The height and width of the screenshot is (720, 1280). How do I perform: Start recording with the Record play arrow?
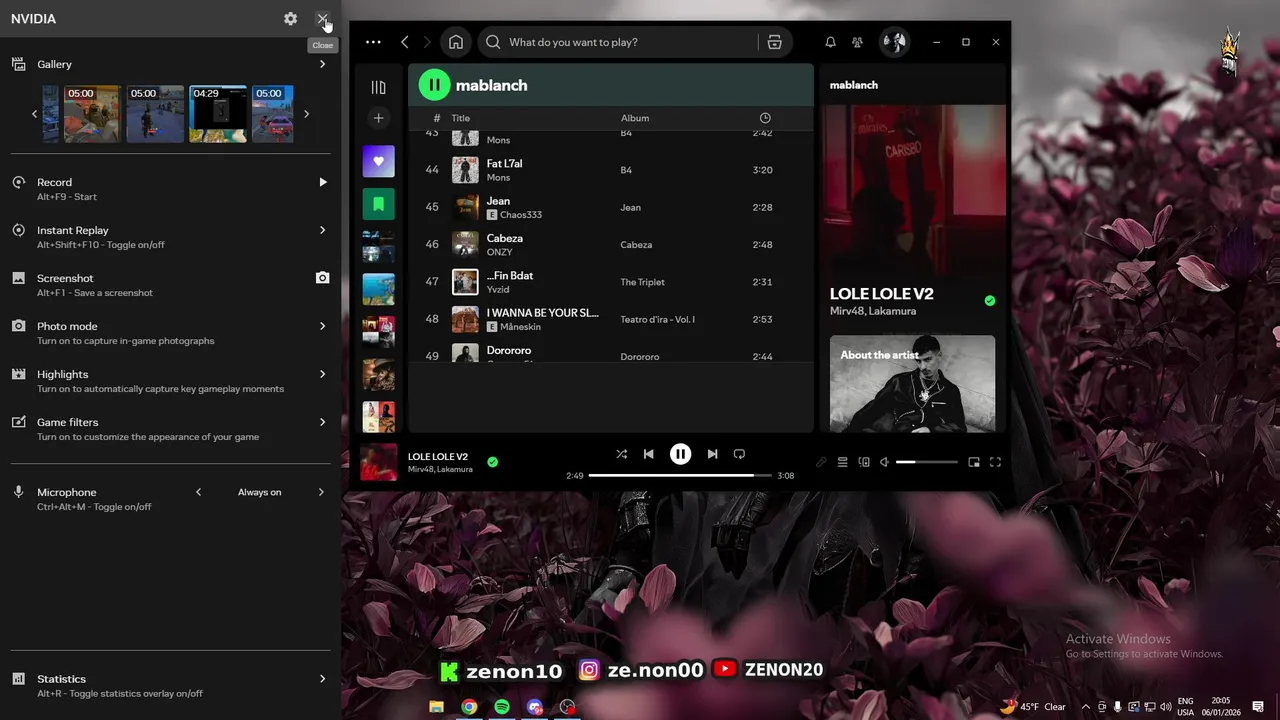click(322, 182)
